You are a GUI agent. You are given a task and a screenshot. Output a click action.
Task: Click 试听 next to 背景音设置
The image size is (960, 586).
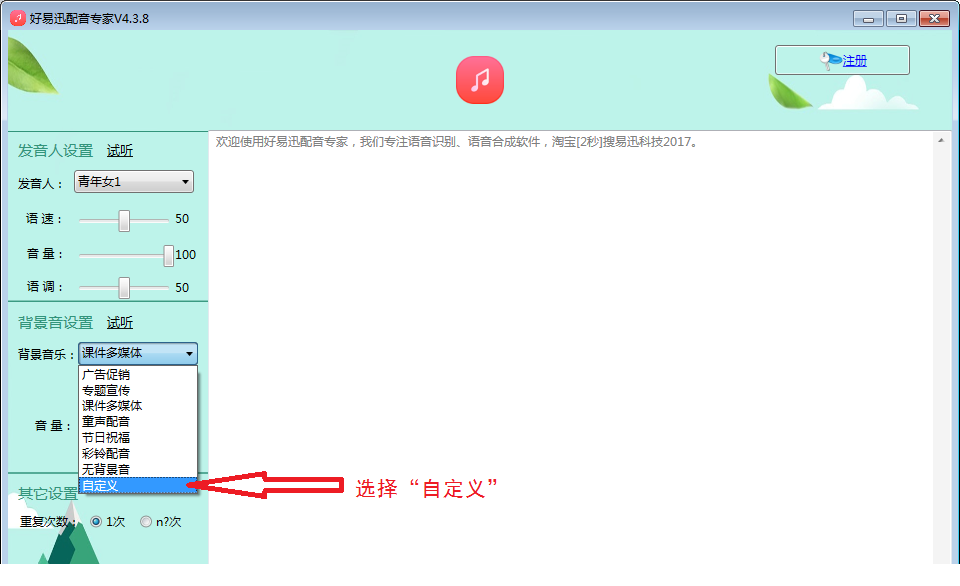119,323
